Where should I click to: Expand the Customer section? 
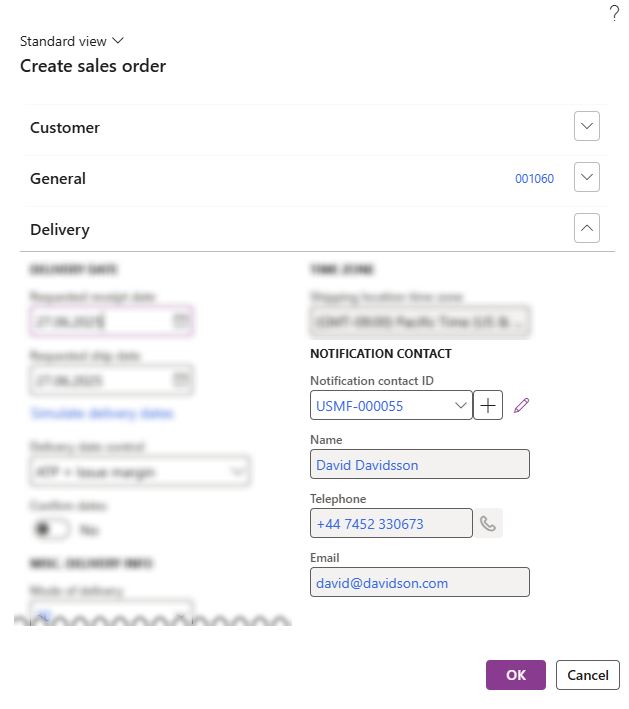click(x=588, y=127)
